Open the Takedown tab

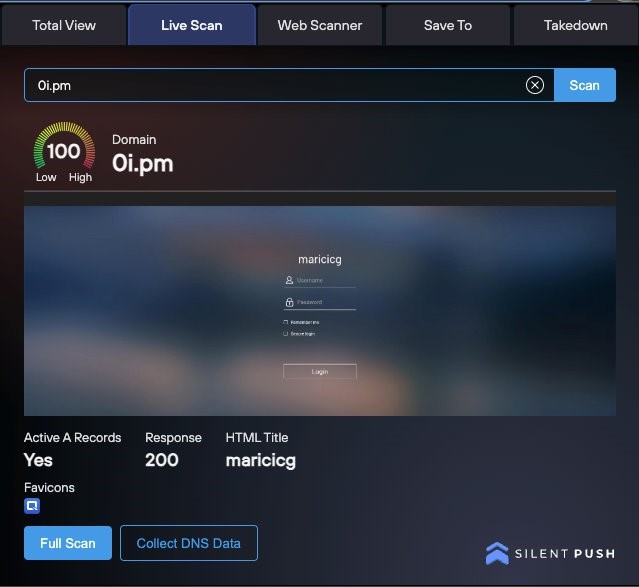(x=575, y=25)
